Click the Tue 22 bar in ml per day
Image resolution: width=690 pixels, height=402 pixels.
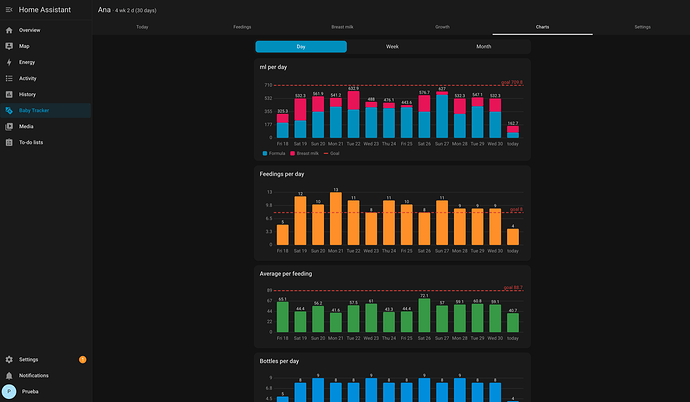(353, 114)
